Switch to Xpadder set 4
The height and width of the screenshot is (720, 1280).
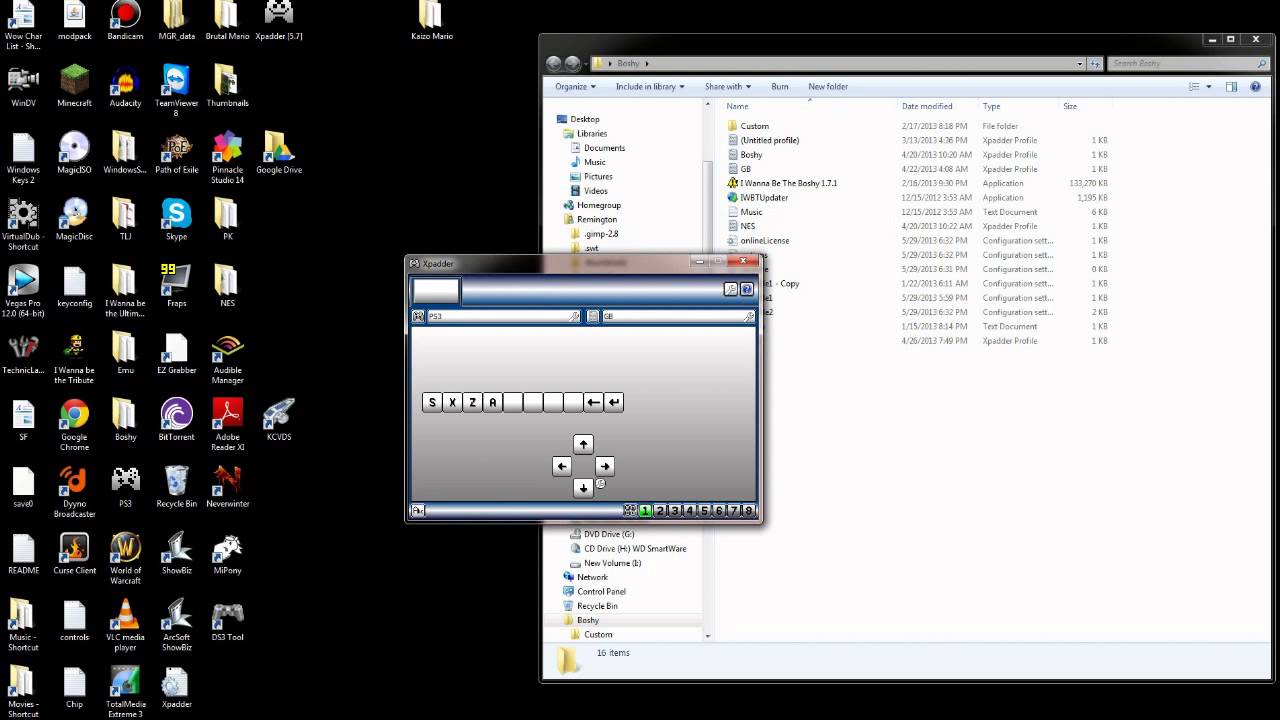(x=689, y=510)
